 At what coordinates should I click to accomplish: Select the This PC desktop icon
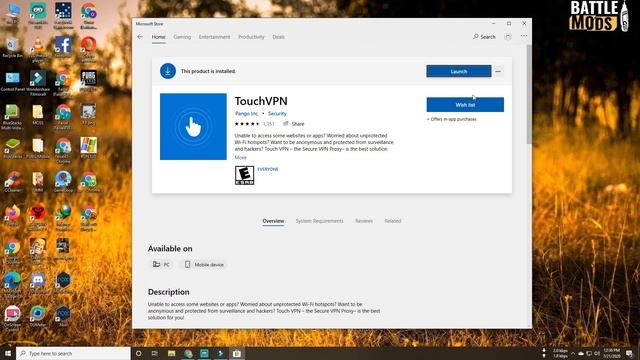pos(12,14)
